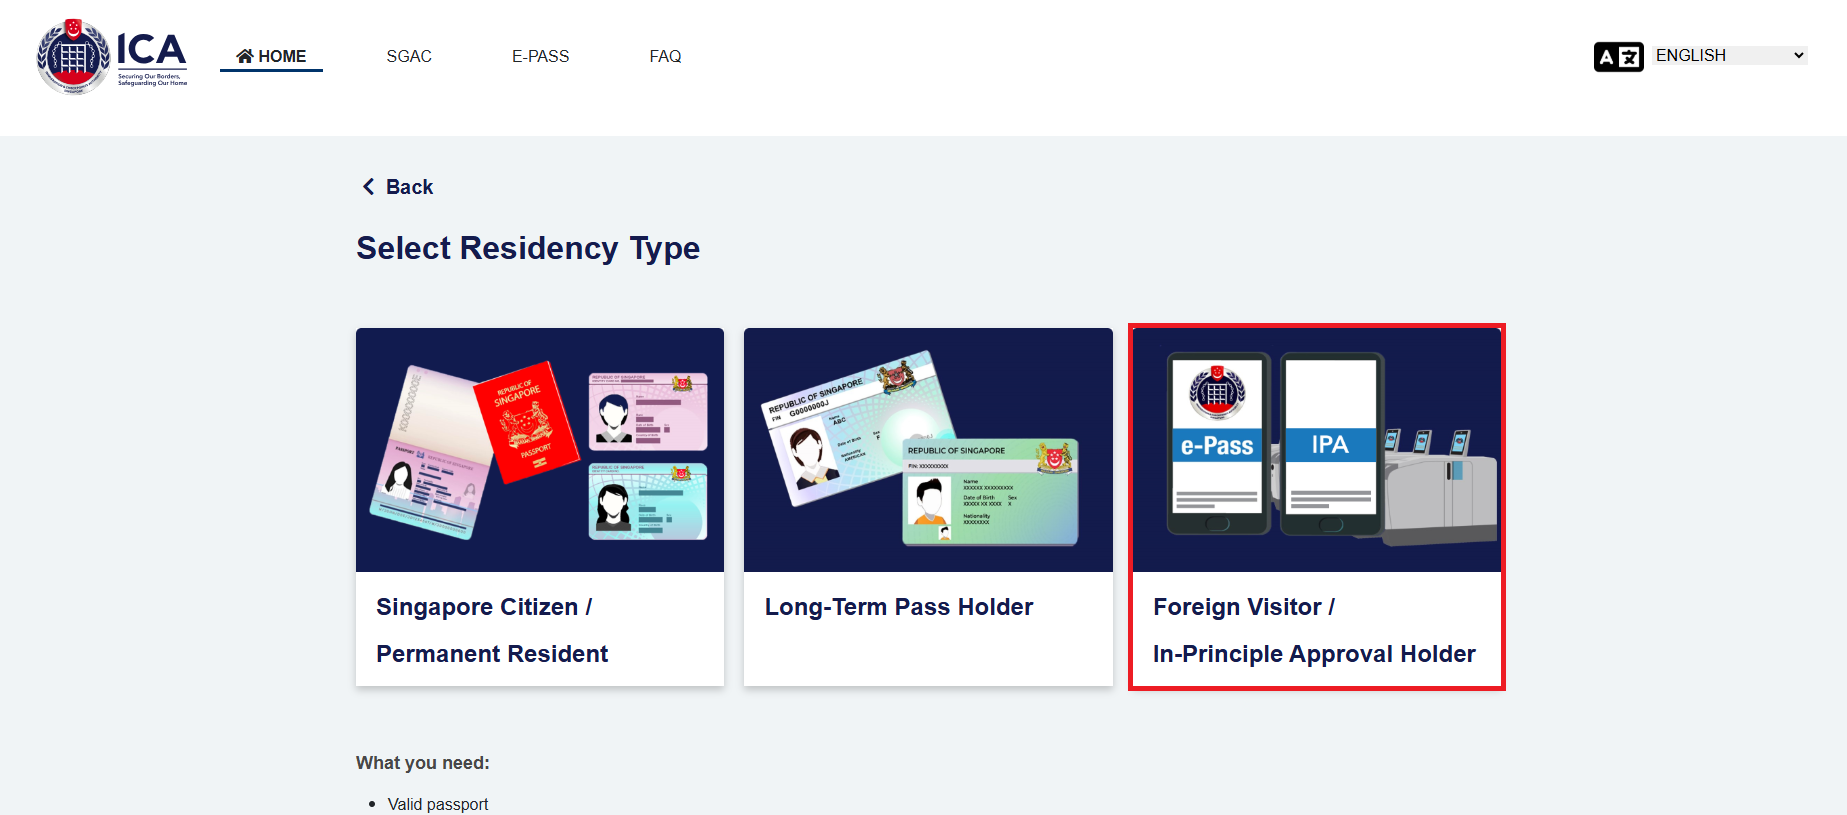Open the SGAC menu item
Image resolution: width=1847 pixels, height=815 pixels.
409,56
